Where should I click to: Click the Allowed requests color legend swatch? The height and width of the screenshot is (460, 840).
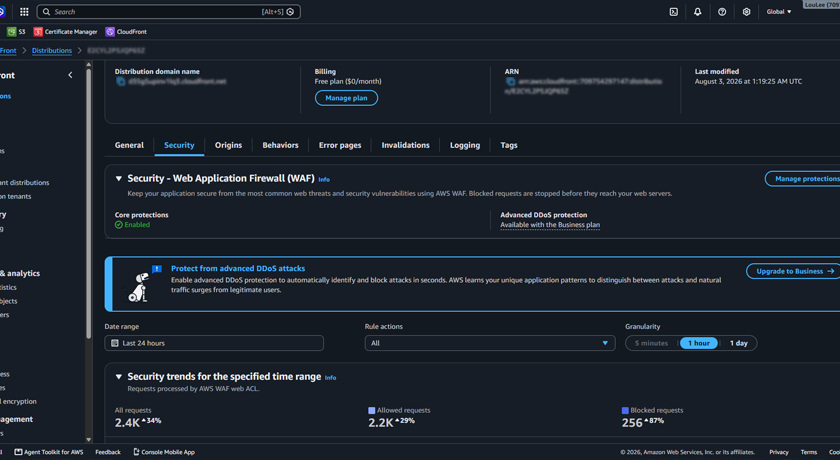click(x=372, y=411)
